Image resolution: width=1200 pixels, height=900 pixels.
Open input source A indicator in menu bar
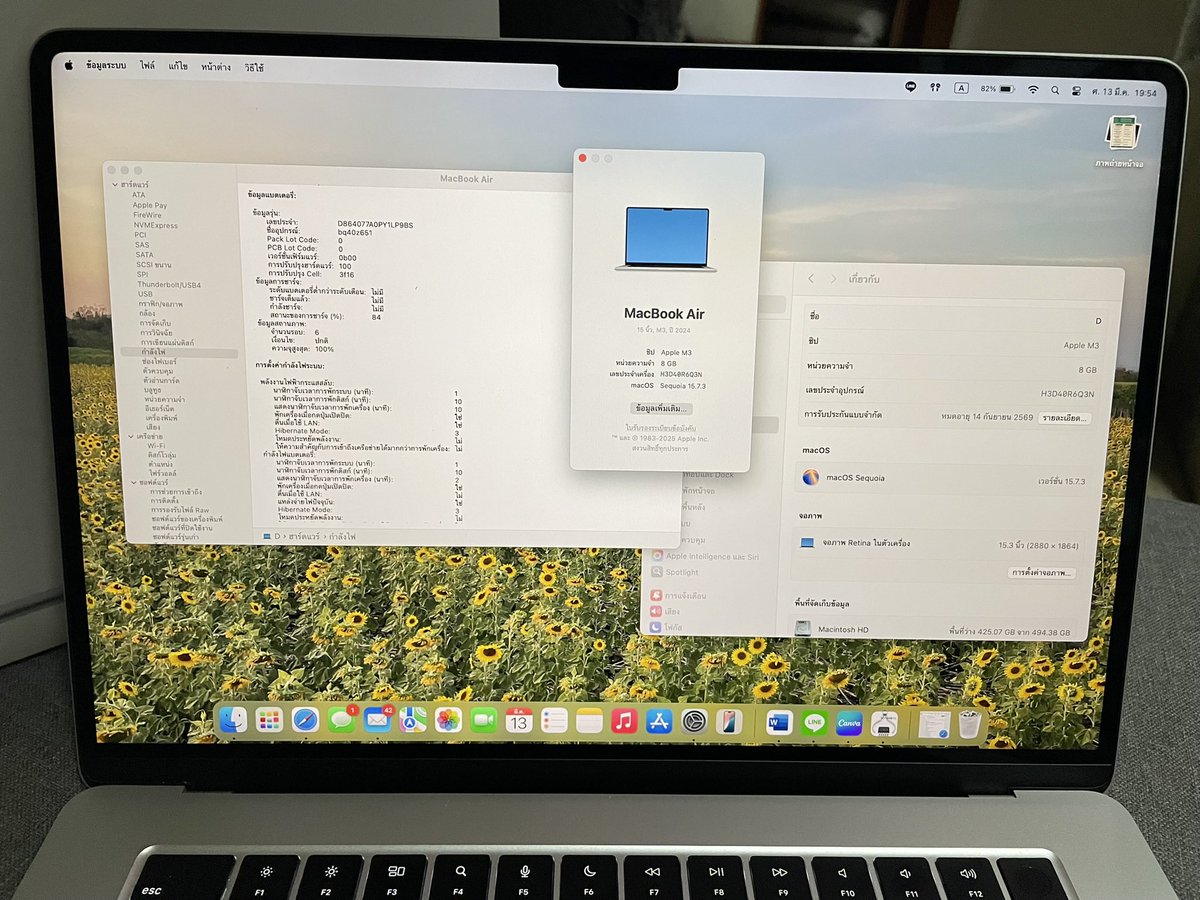pos(961,88)
